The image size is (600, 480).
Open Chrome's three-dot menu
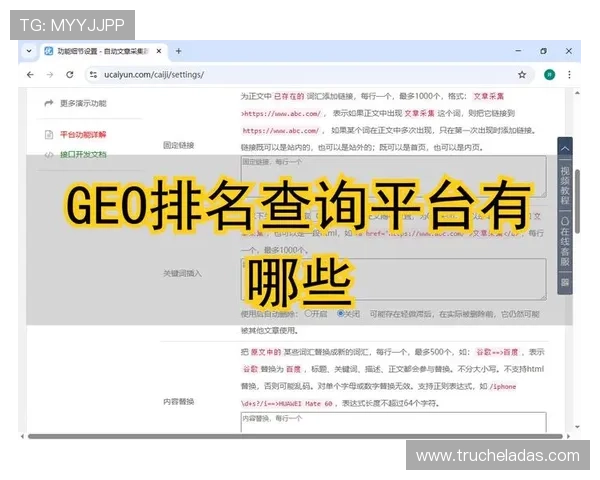pyautogui.click(x=569, y=75)
